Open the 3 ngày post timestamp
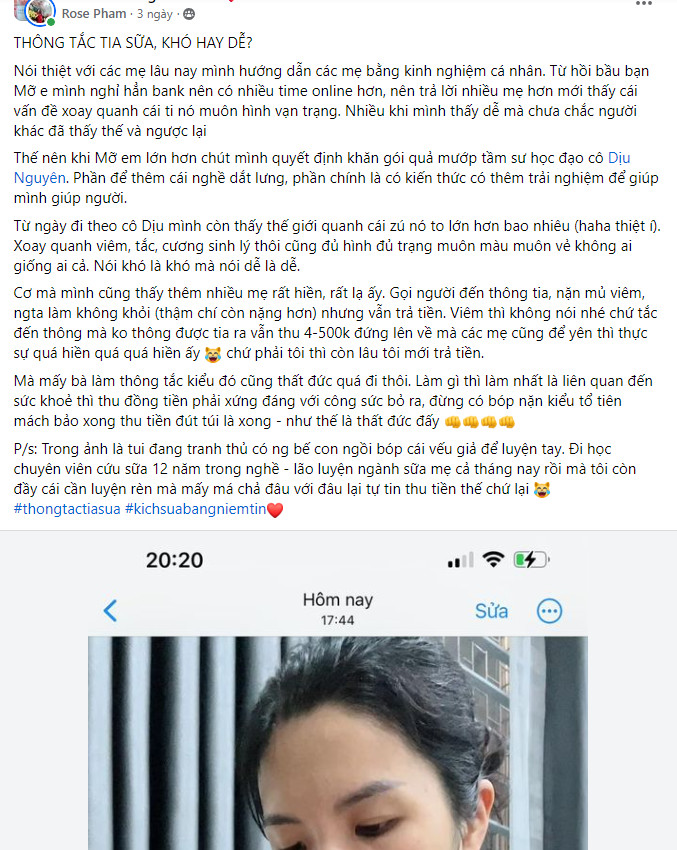Viewport: 677px width, 850px height. point(154,14)
